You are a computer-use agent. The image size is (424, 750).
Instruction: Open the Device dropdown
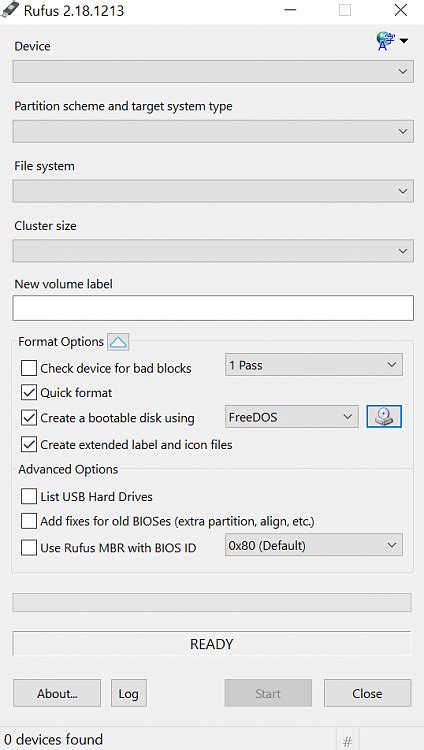pyautogui.click(x=213, y=71)
